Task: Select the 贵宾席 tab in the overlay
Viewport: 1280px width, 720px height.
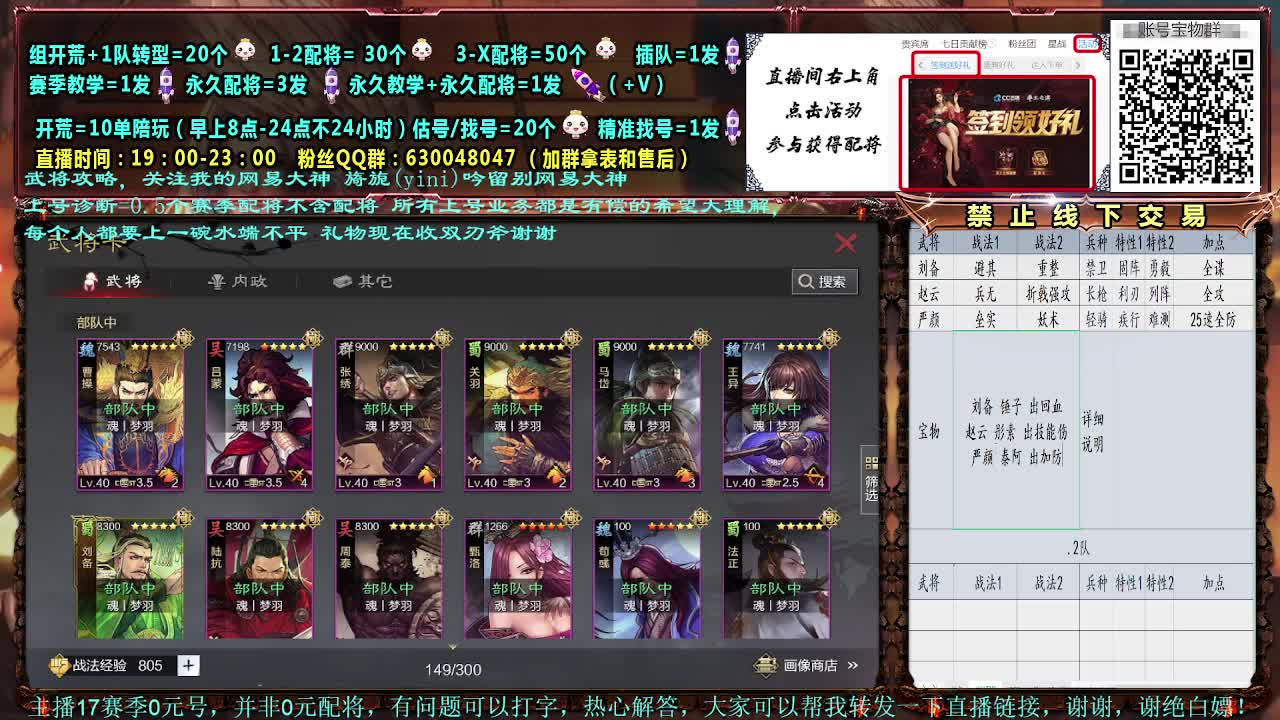Action: 915,44
